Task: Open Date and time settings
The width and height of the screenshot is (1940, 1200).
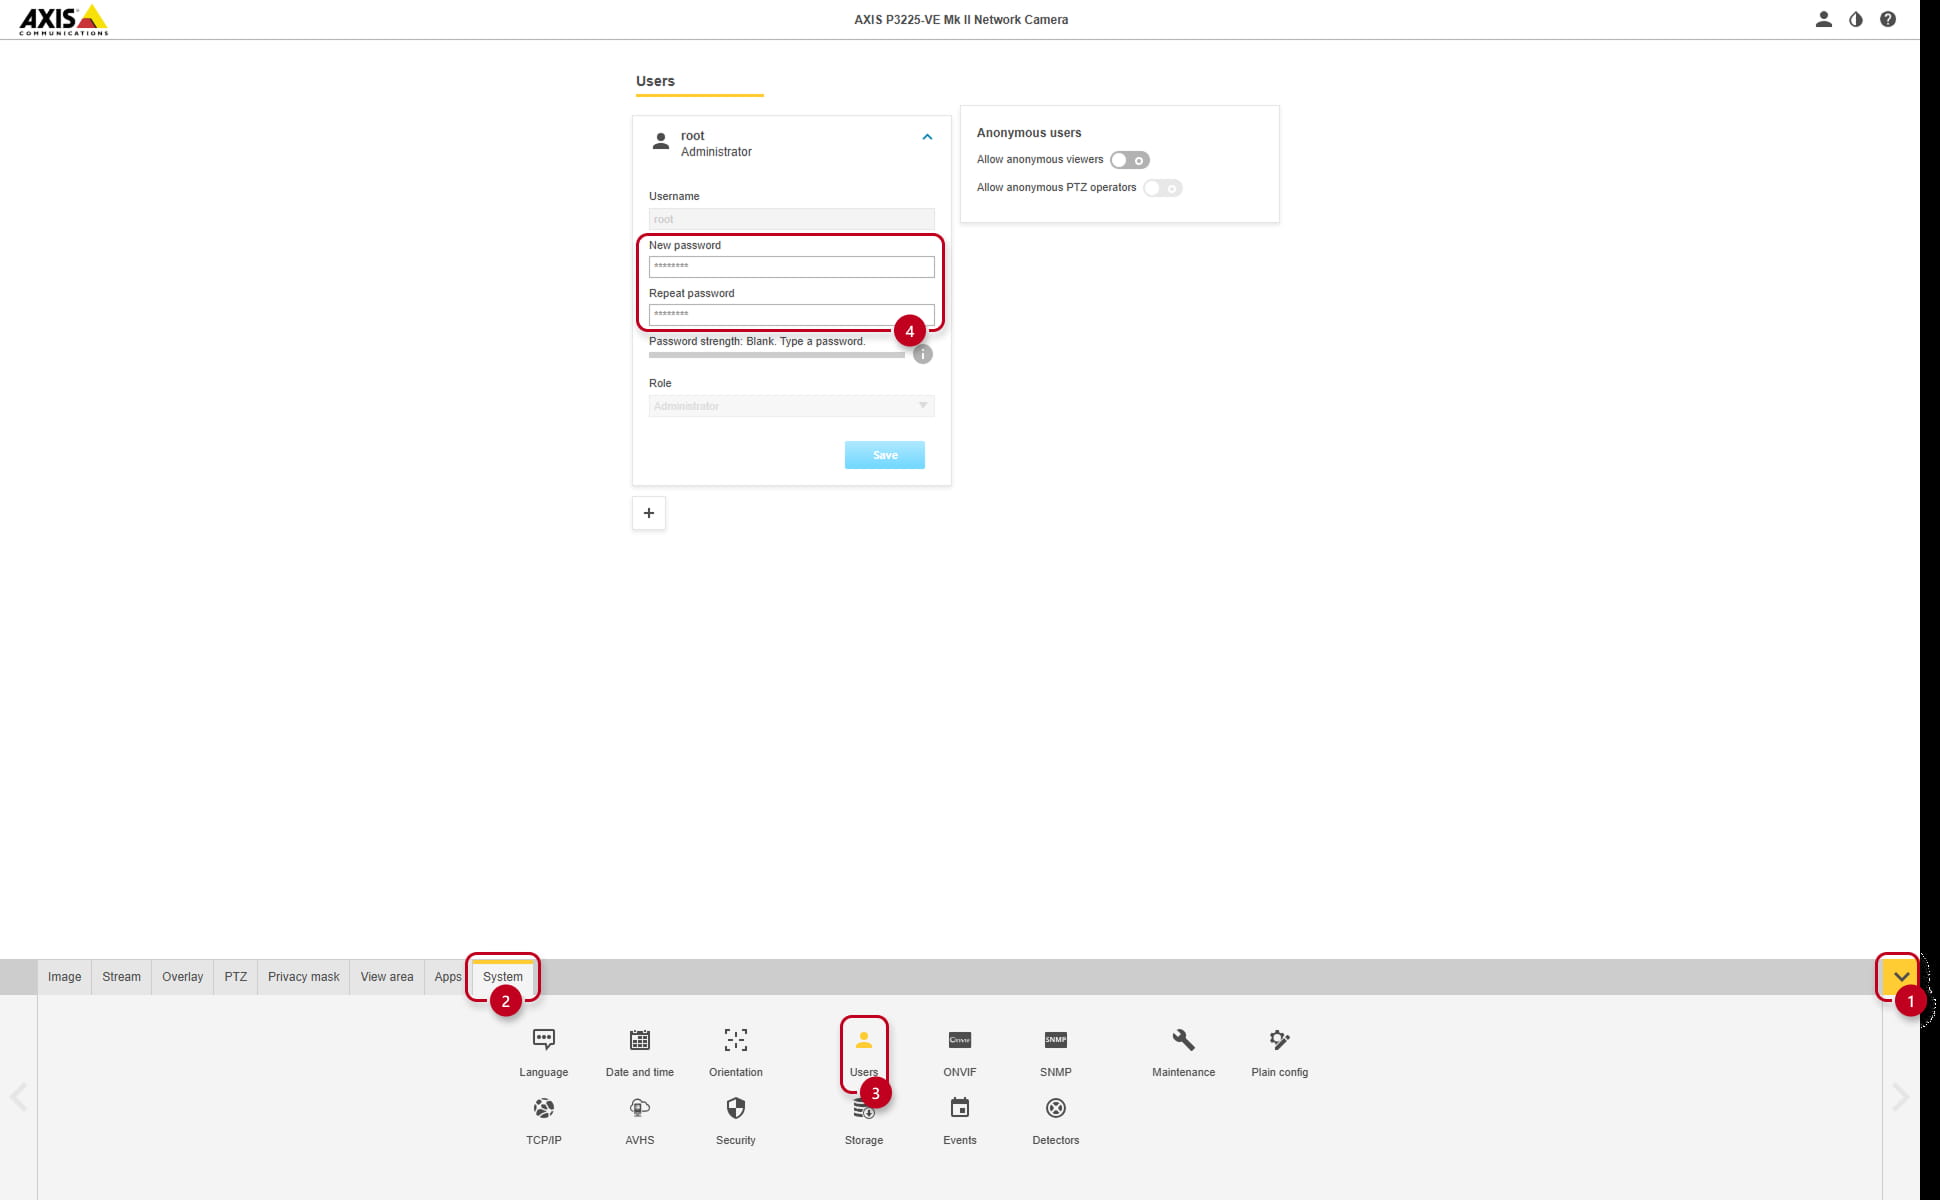Action: click(x=640, y=1040)
